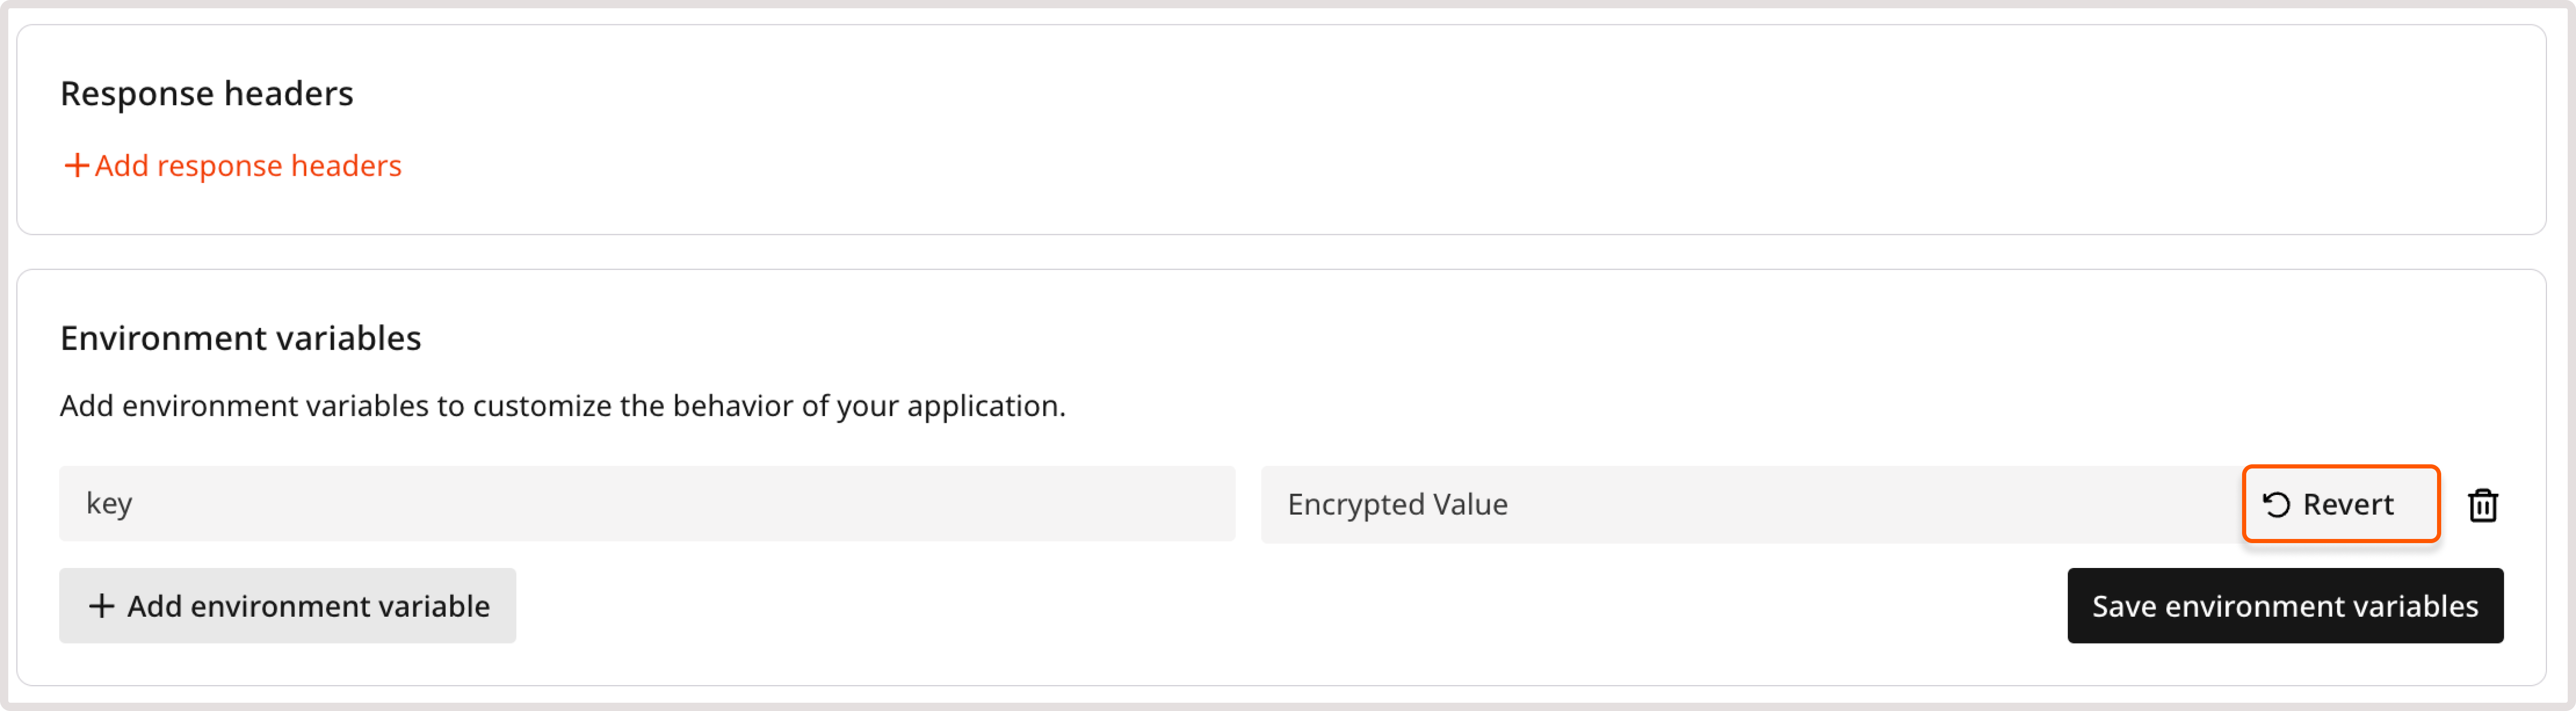Click Add environment variable to create a new row

pyautogui.click(x=287, y=605)
